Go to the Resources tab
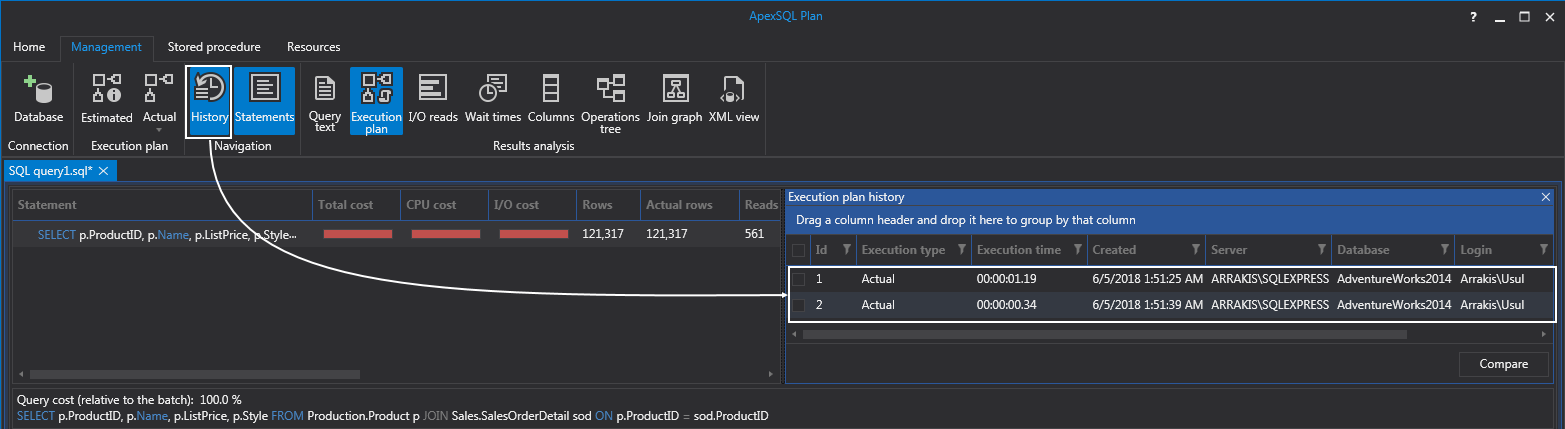Screen dimensions: 1565x429 pos(314,47)
